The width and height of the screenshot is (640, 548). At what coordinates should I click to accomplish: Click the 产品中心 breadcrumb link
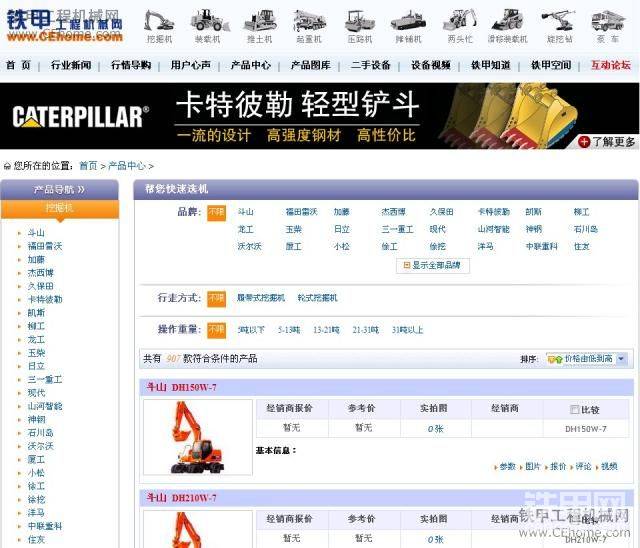click(127, 166)
